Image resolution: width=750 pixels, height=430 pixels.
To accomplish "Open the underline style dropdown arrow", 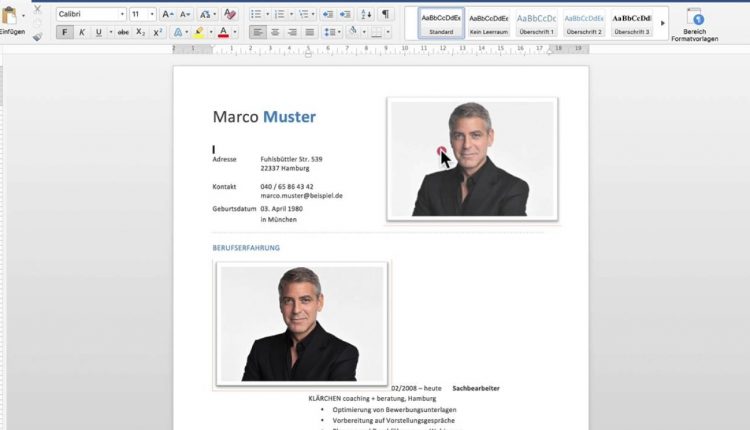I will tap(110, 33).
